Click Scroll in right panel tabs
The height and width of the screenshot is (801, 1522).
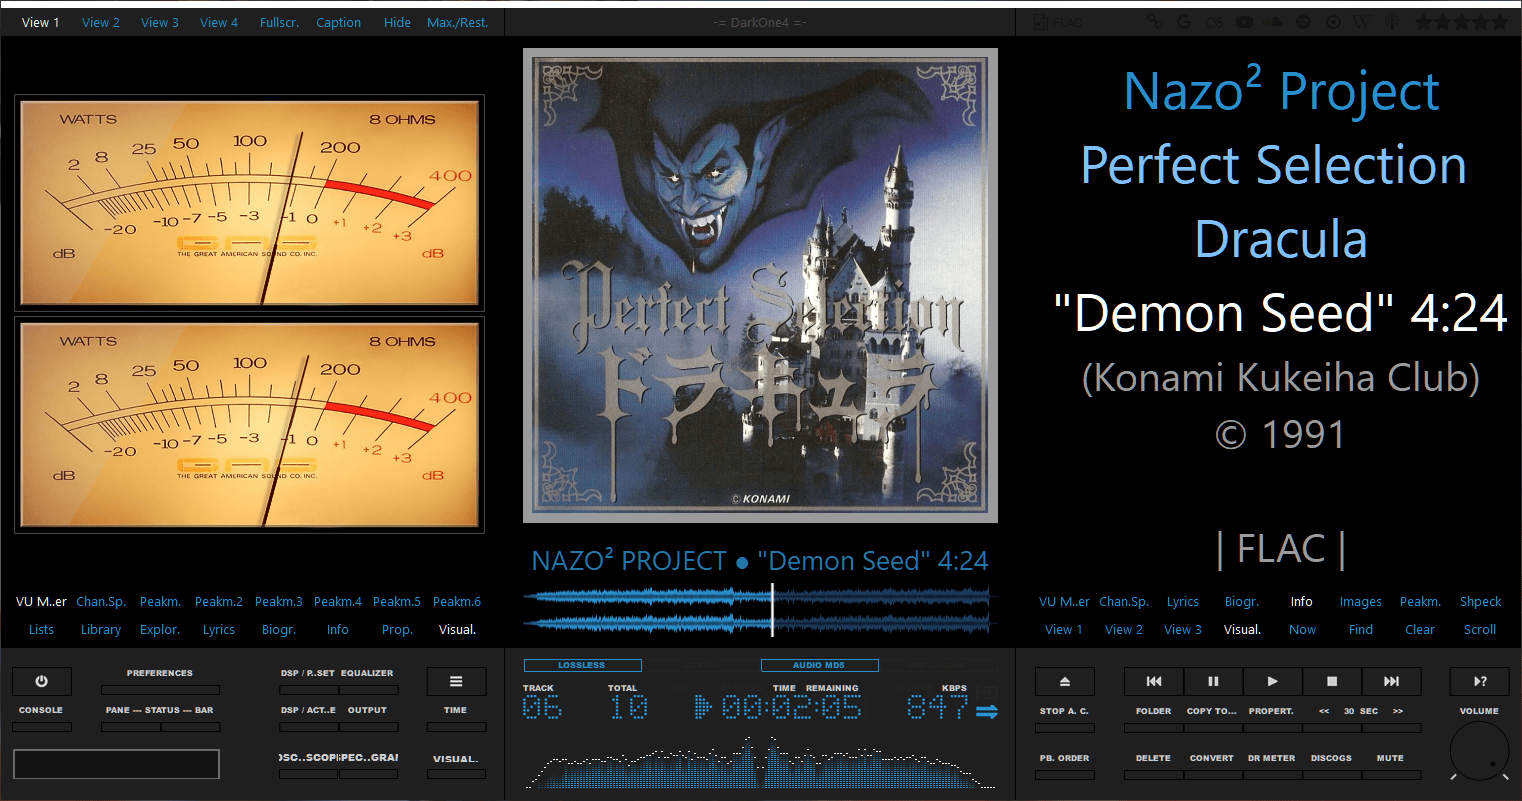click(1480, 629)
